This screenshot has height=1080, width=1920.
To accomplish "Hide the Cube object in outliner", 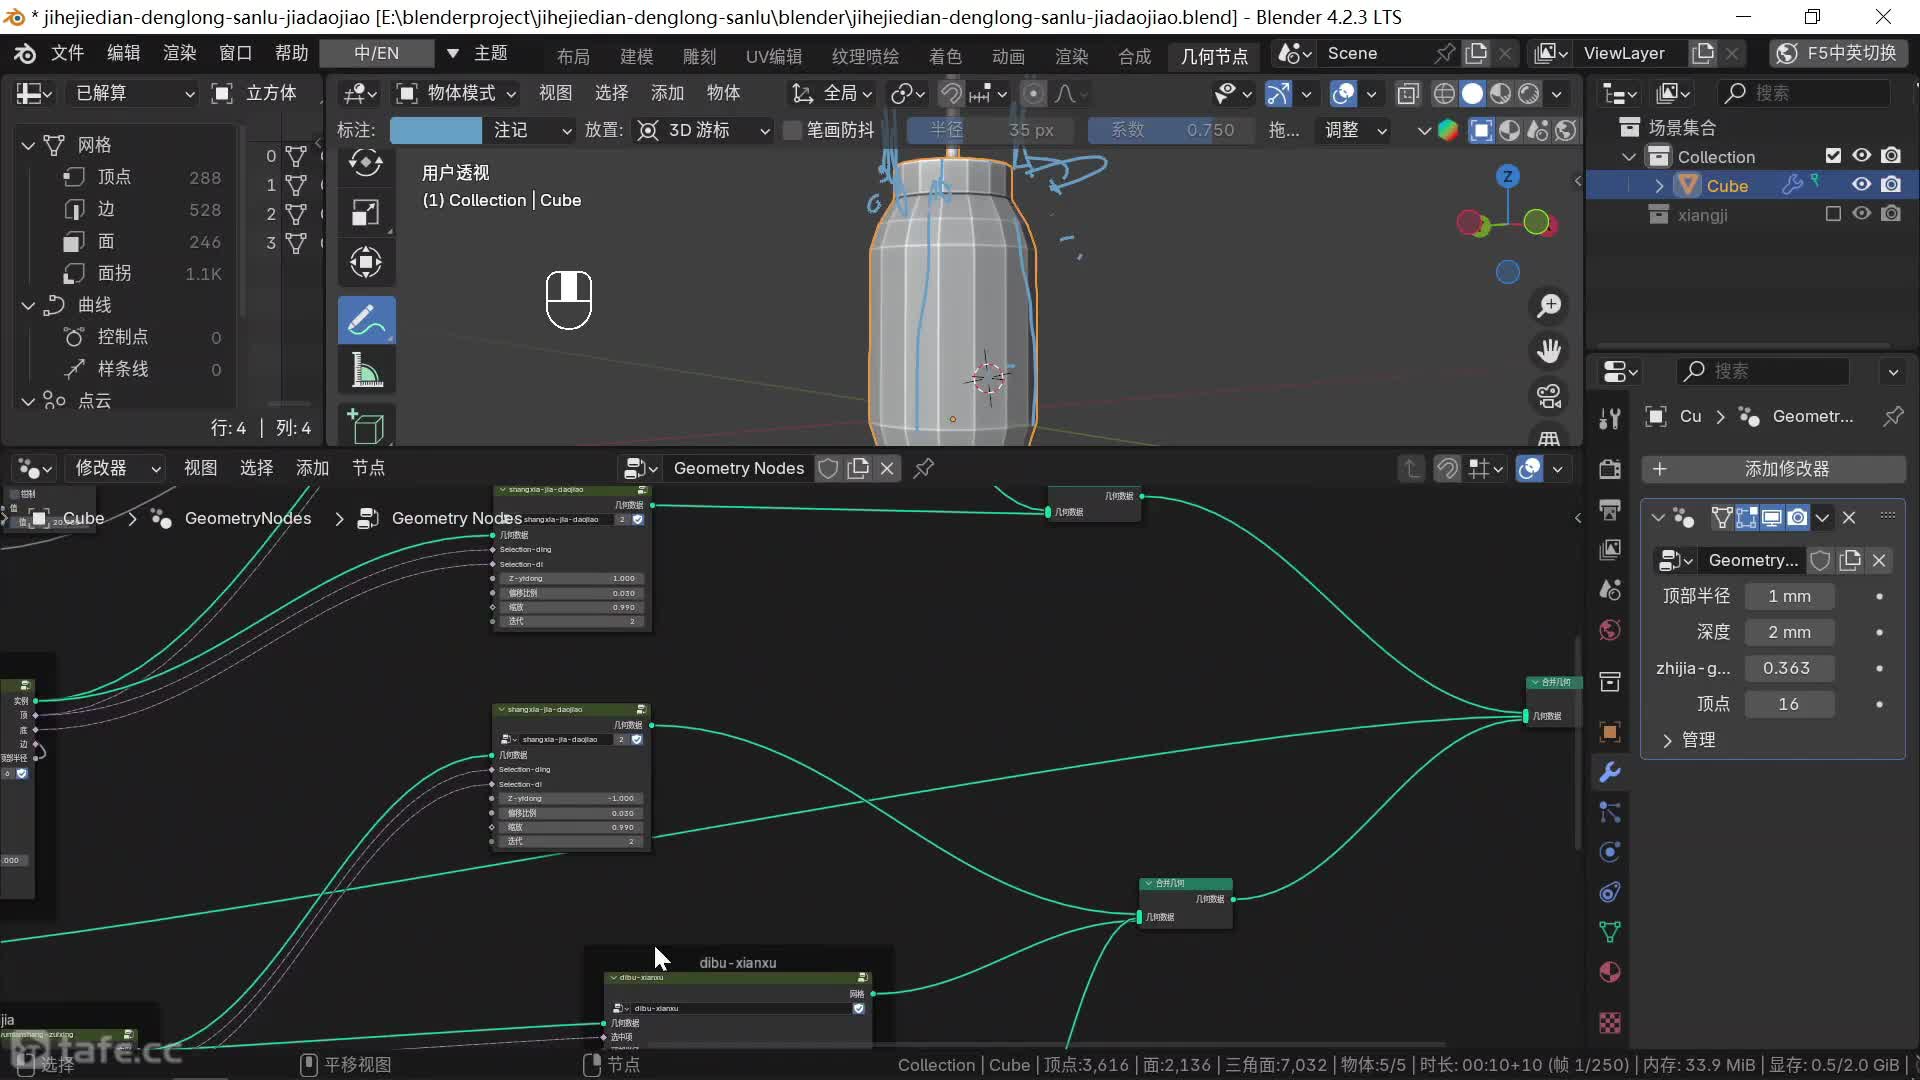I will tap(1861, 185).
